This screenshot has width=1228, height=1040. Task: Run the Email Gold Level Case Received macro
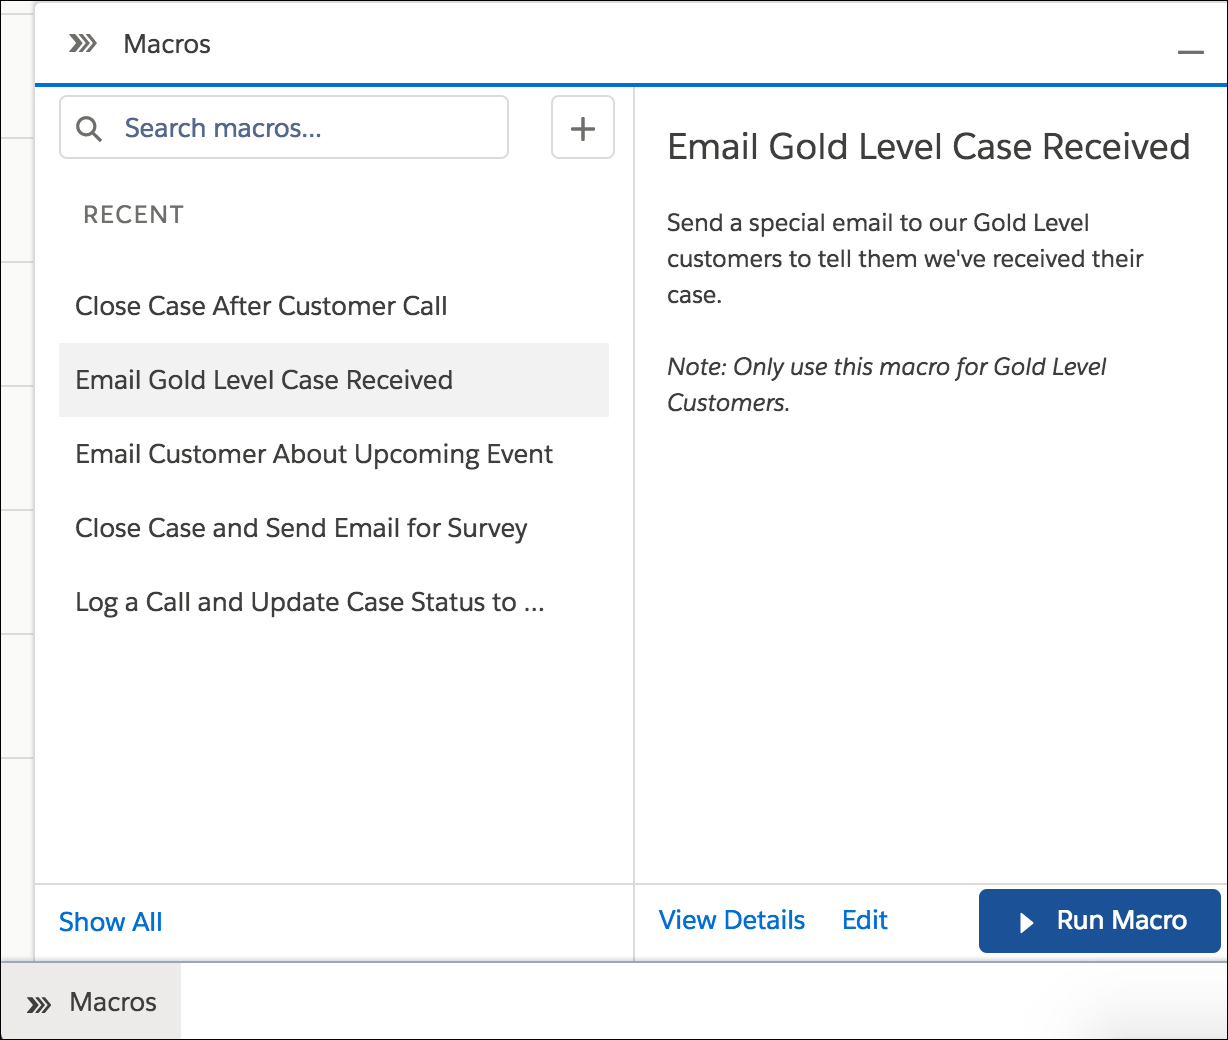[x=1099, y=921]
